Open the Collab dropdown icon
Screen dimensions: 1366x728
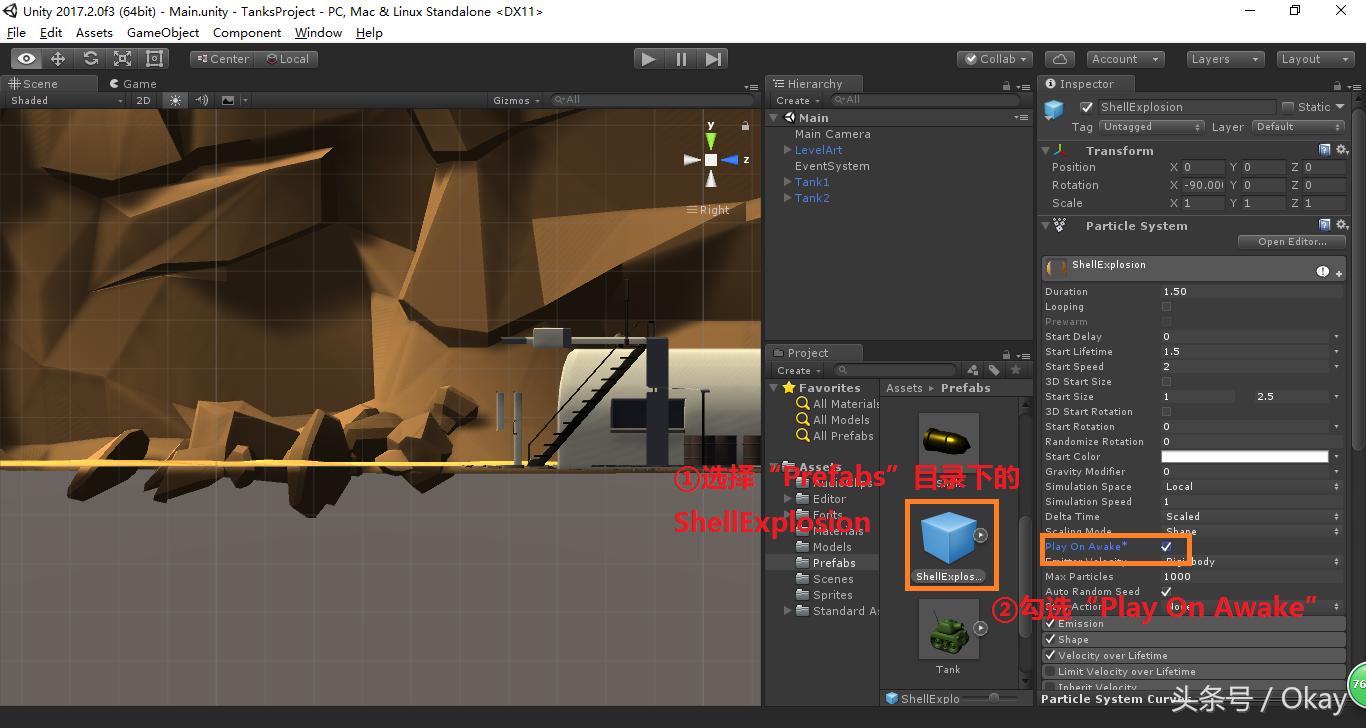[x=1022, y=59]
